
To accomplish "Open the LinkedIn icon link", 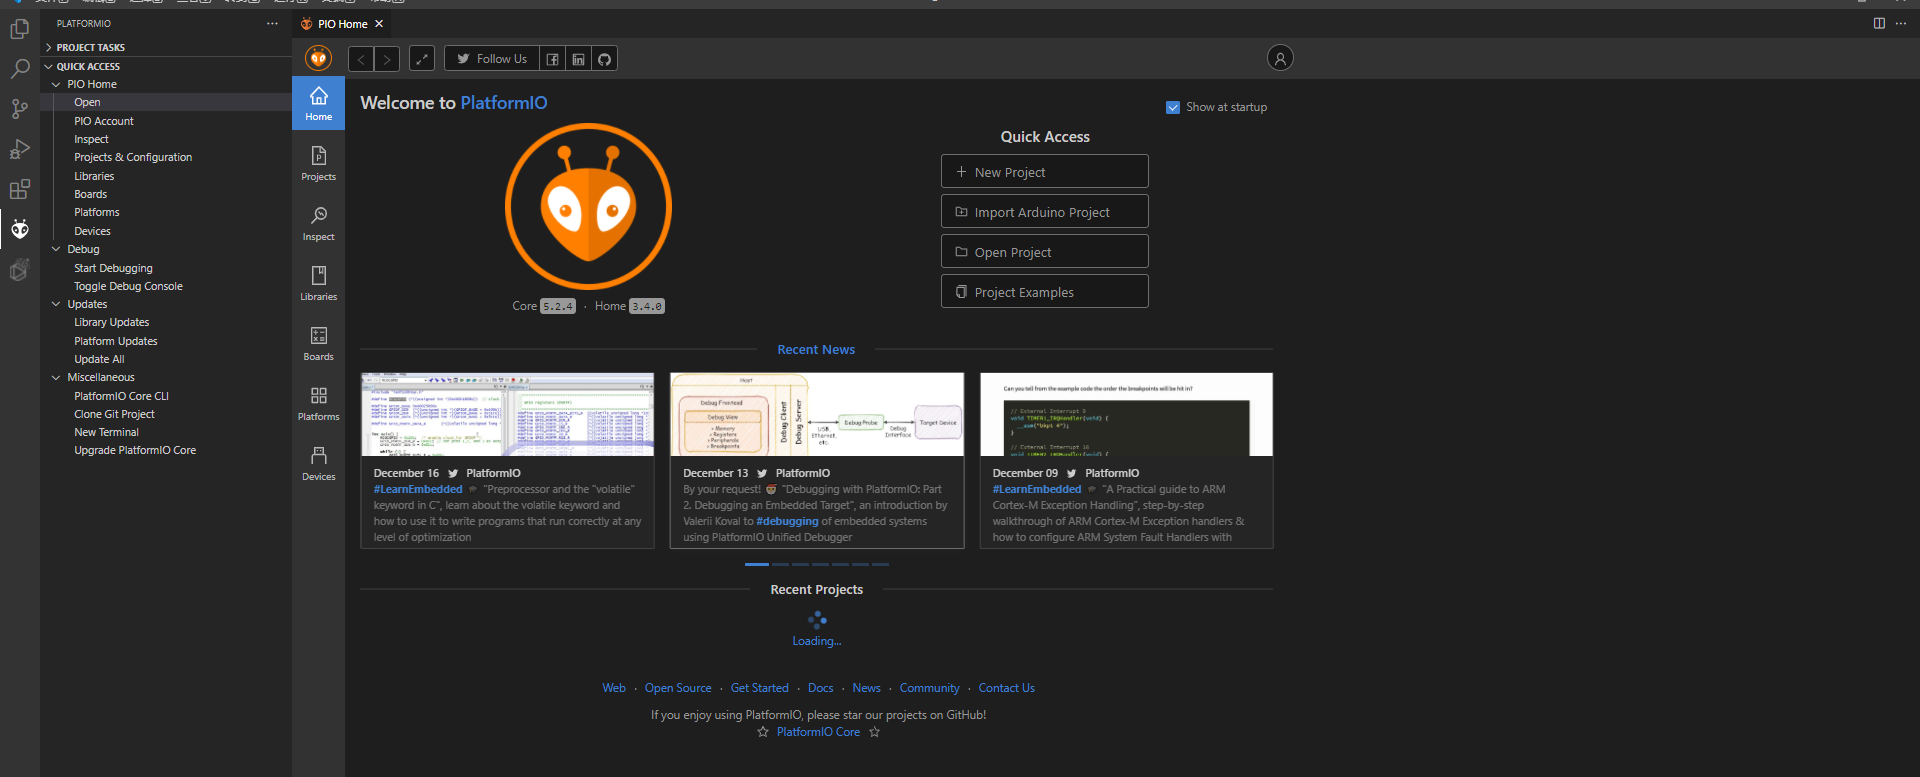I will click(578, 59).
